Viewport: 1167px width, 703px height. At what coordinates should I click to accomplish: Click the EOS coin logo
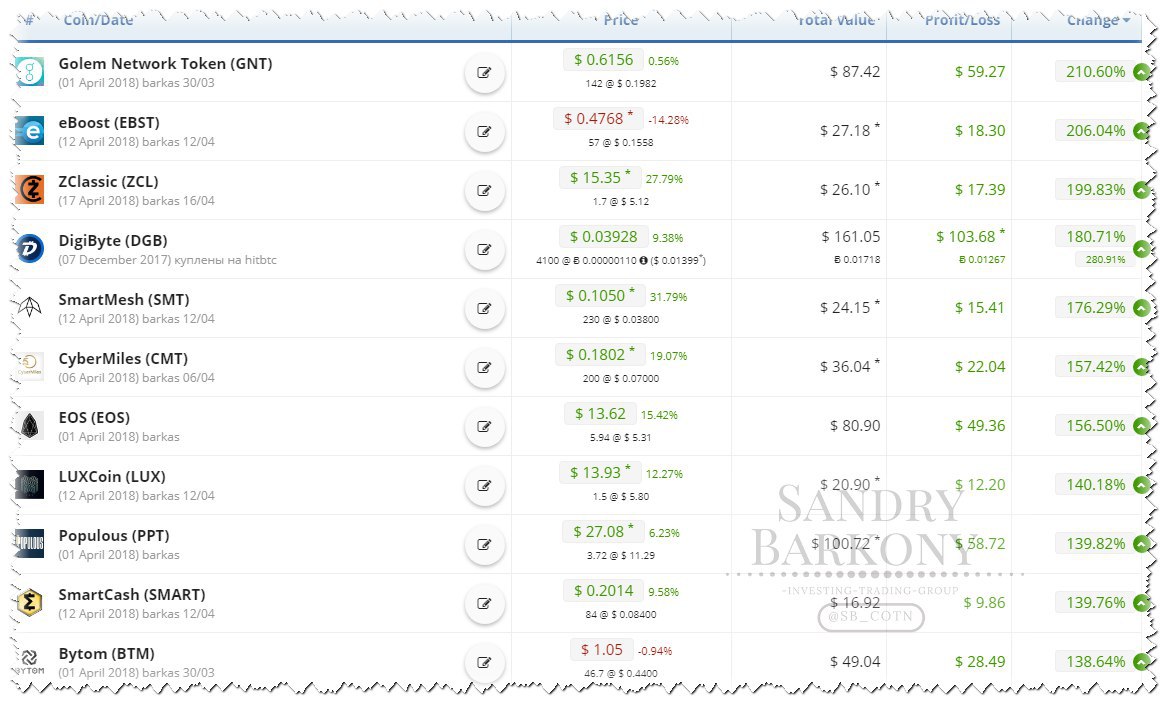30,426
